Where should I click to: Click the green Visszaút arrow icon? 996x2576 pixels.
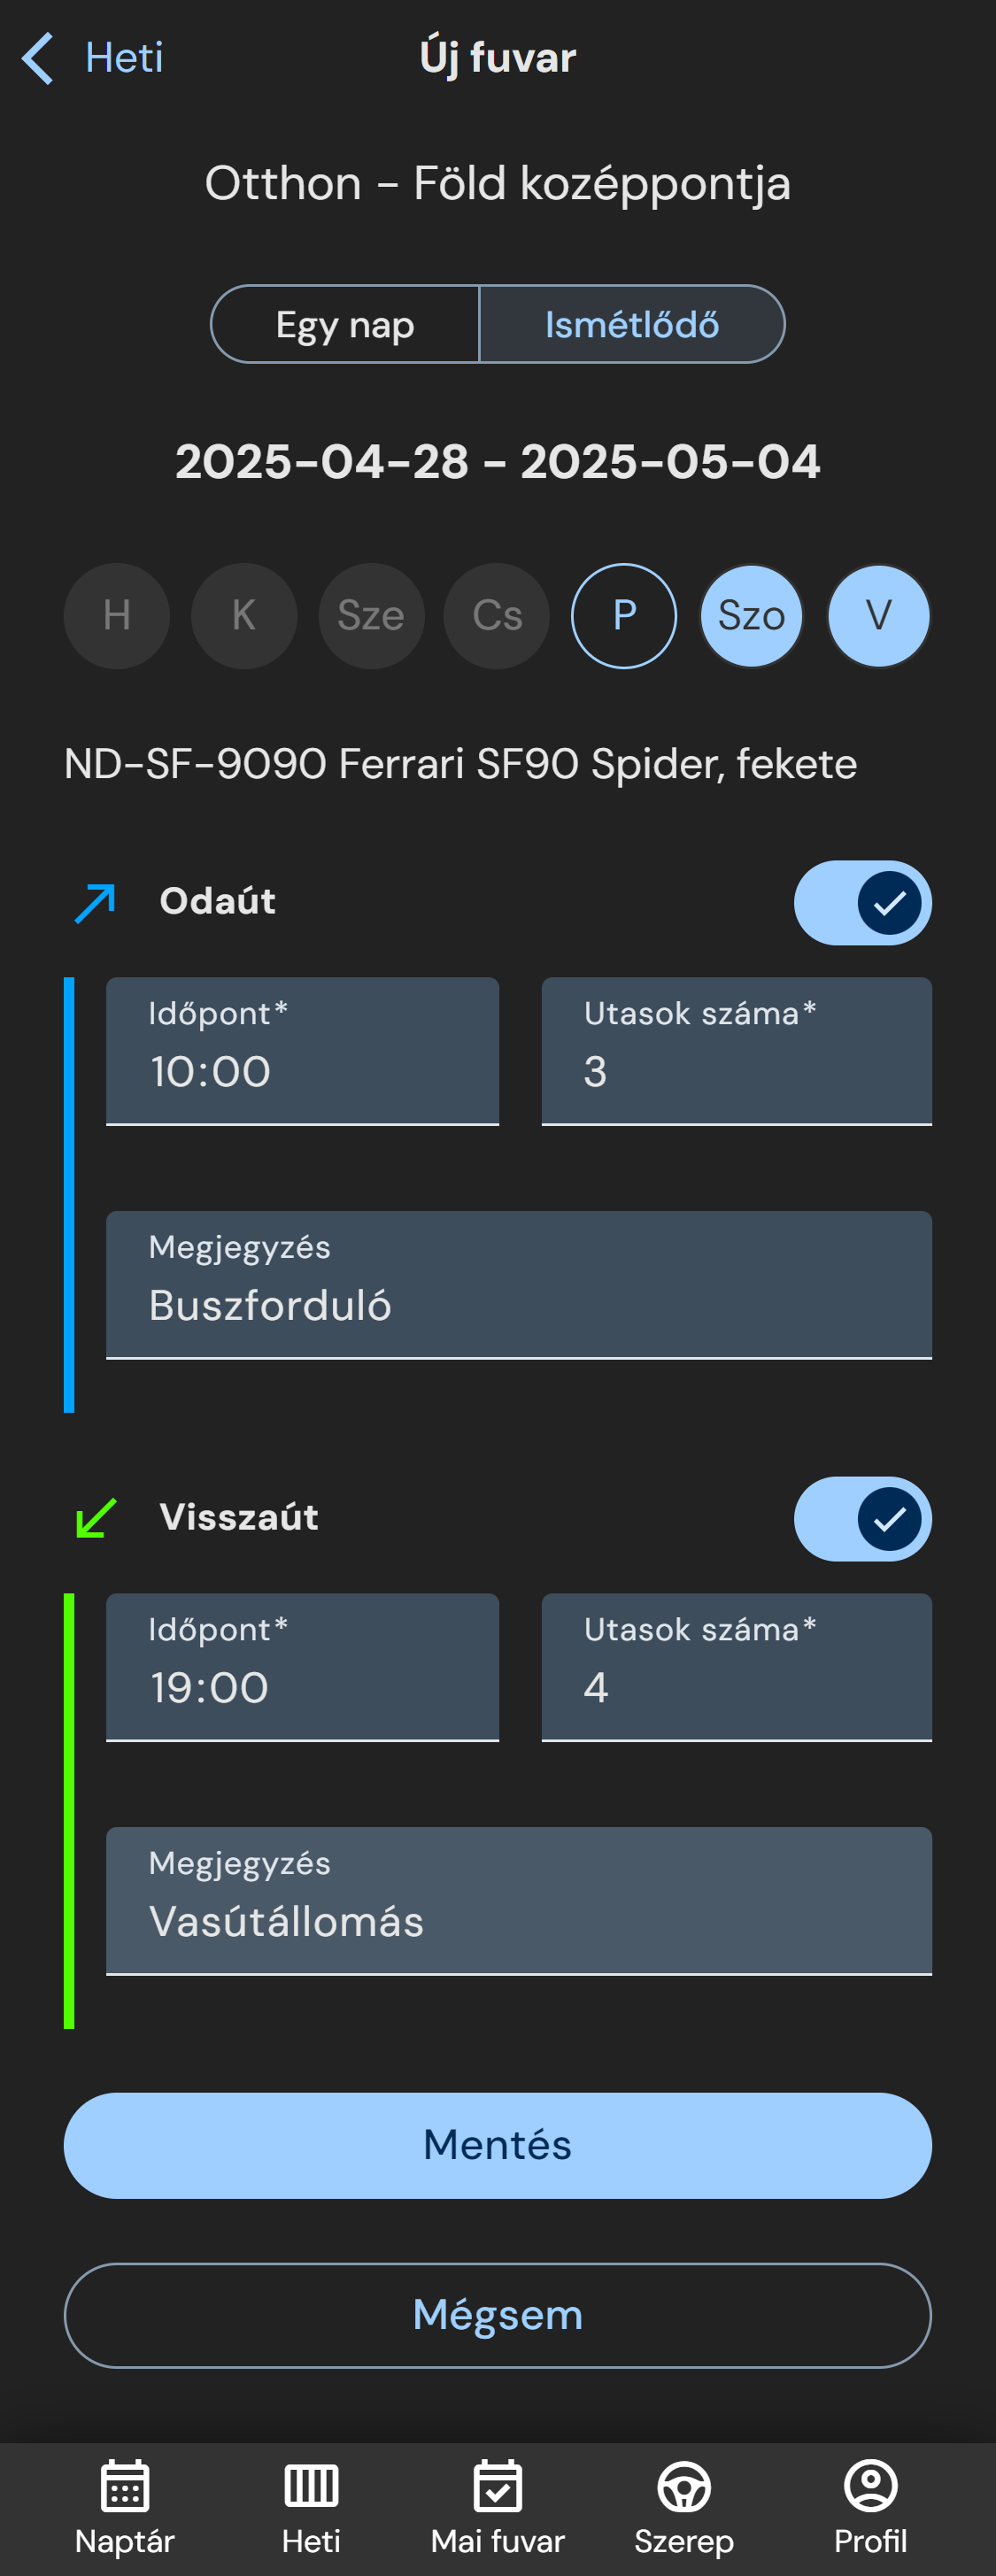click(x=96, y=1518)
